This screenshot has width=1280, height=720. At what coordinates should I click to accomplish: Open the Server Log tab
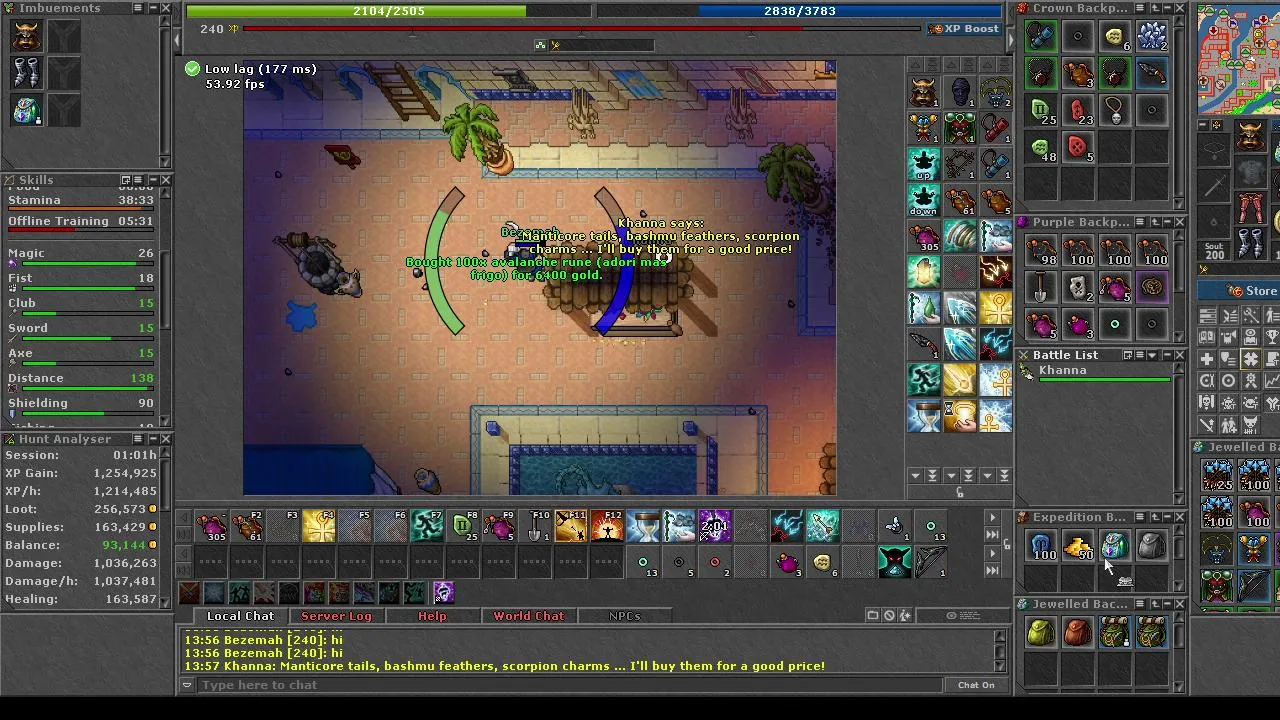[x=336, y=616]
